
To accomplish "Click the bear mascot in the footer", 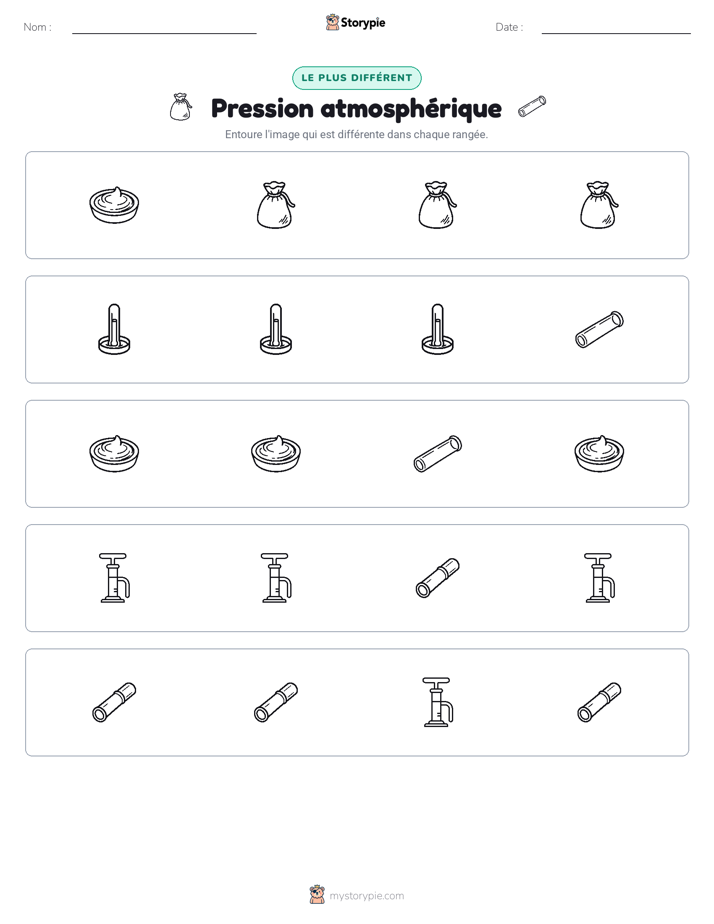I will tap(317, 895).
